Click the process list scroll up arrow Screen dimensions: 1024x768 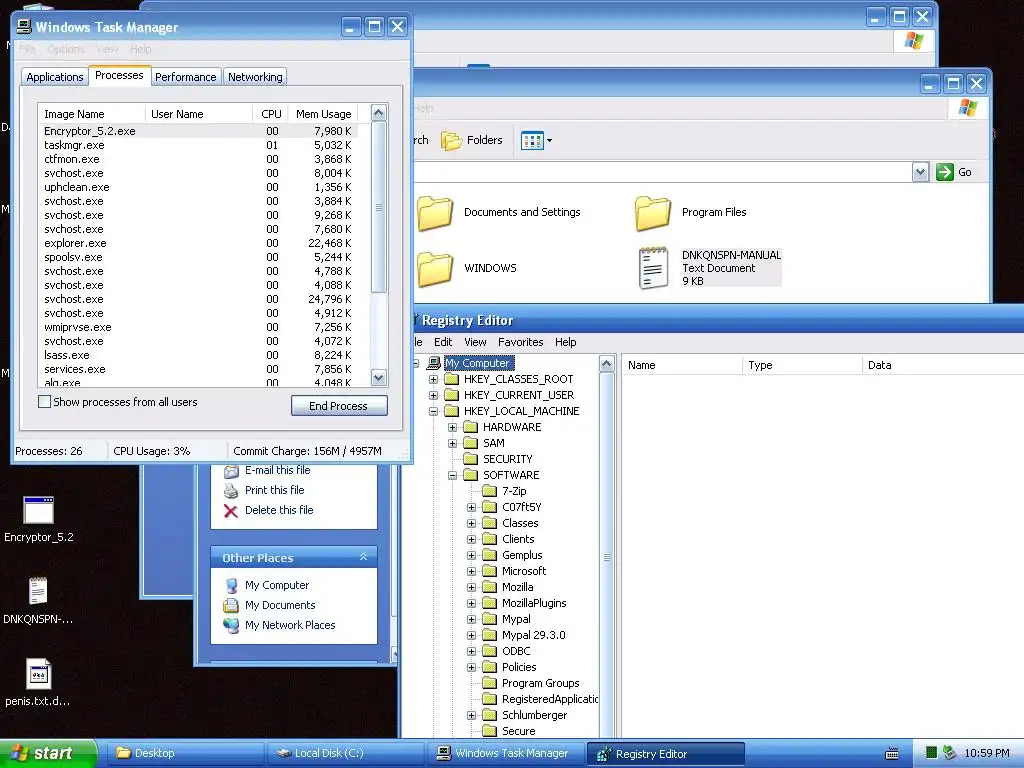tap(379, 113)
